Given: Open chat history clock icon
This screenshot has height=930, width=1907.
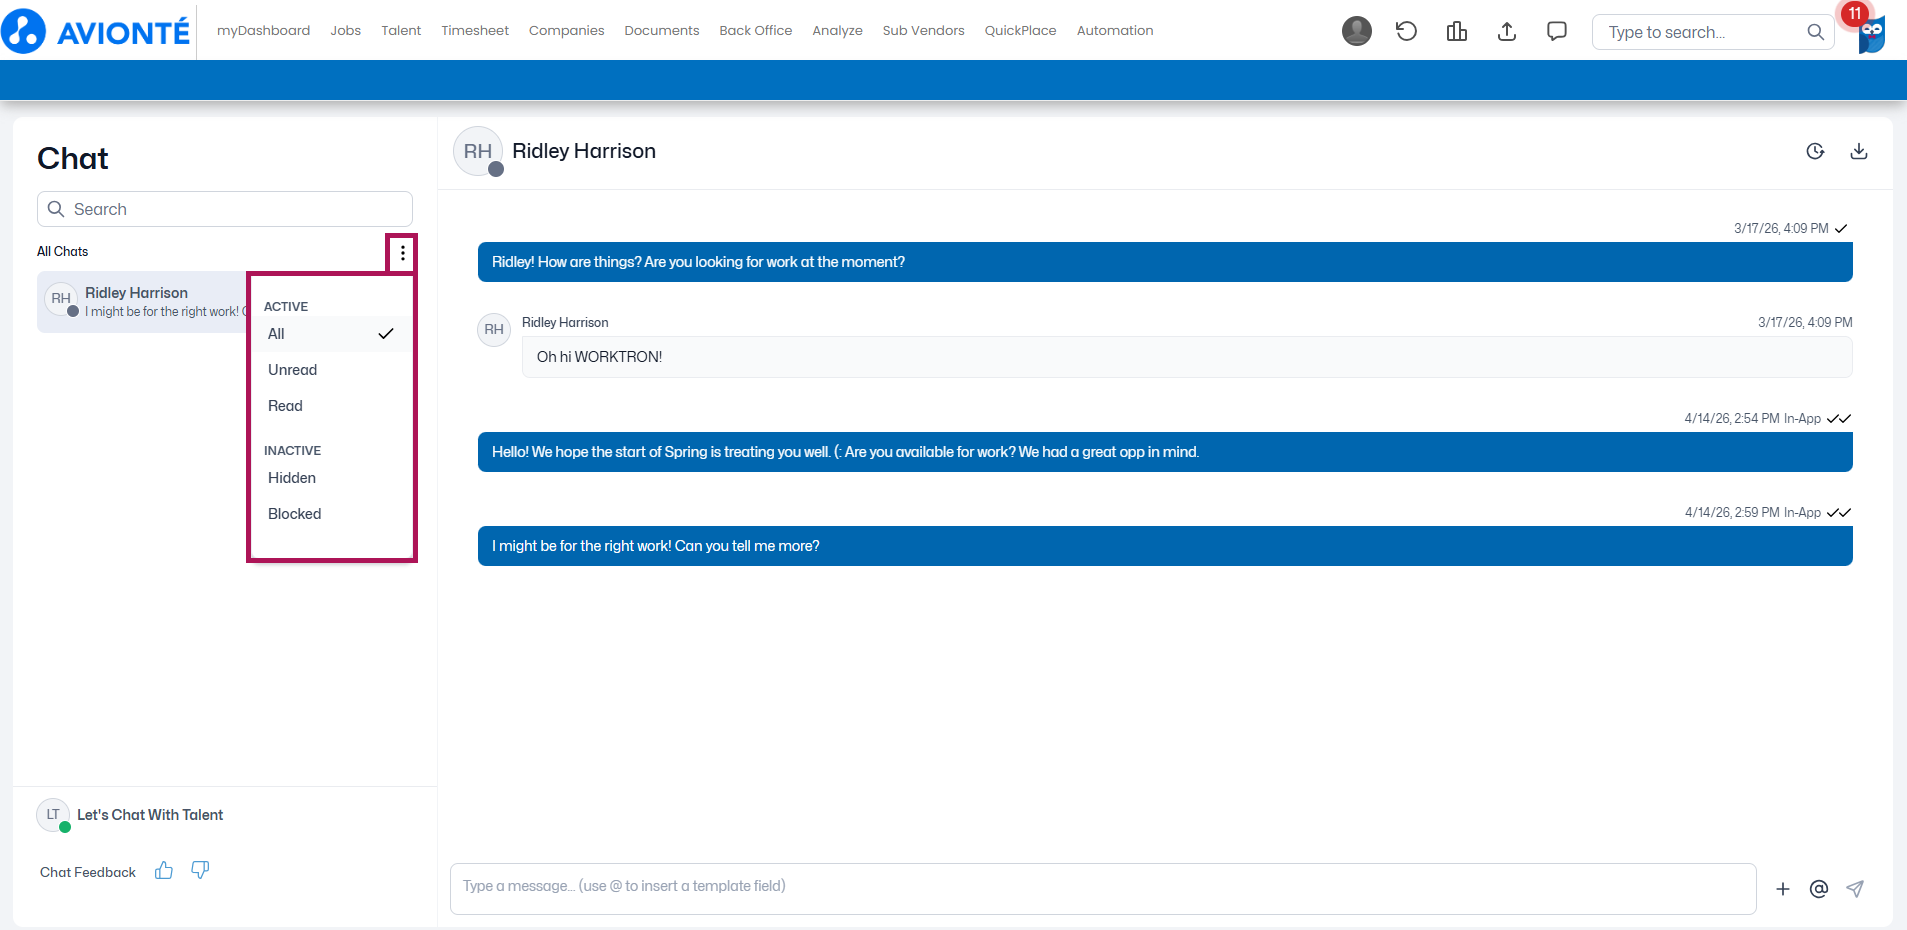Looking at the screenshot, I should (1815, 151).
